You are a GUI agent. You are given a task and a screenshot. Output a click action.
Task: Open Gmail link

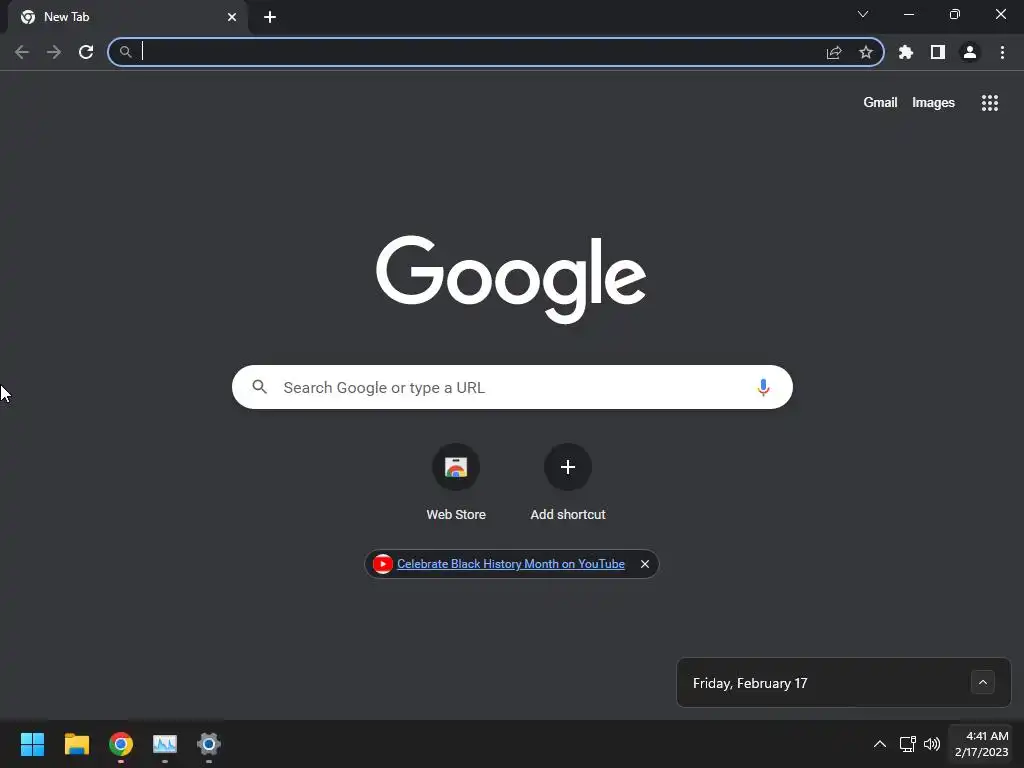pyautogui.click(x=880, y=103)
